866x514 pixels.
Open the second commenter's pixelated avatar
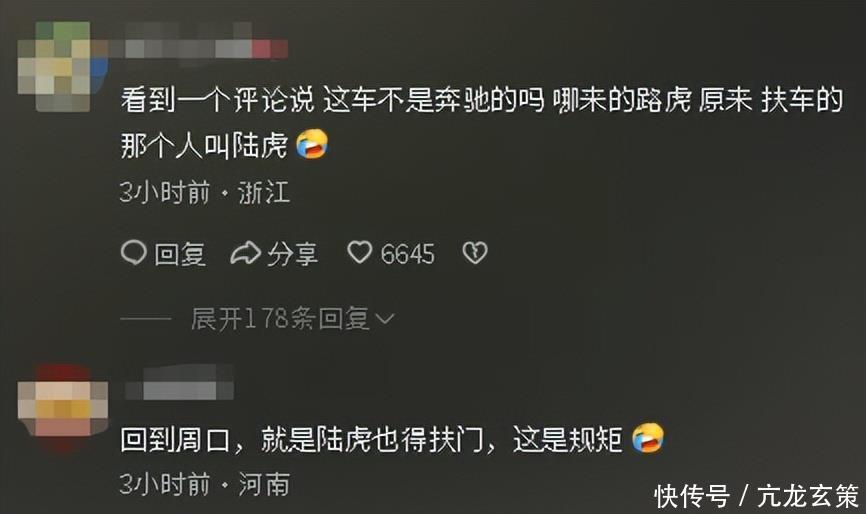pyautogui.click(x=62, y=407)
